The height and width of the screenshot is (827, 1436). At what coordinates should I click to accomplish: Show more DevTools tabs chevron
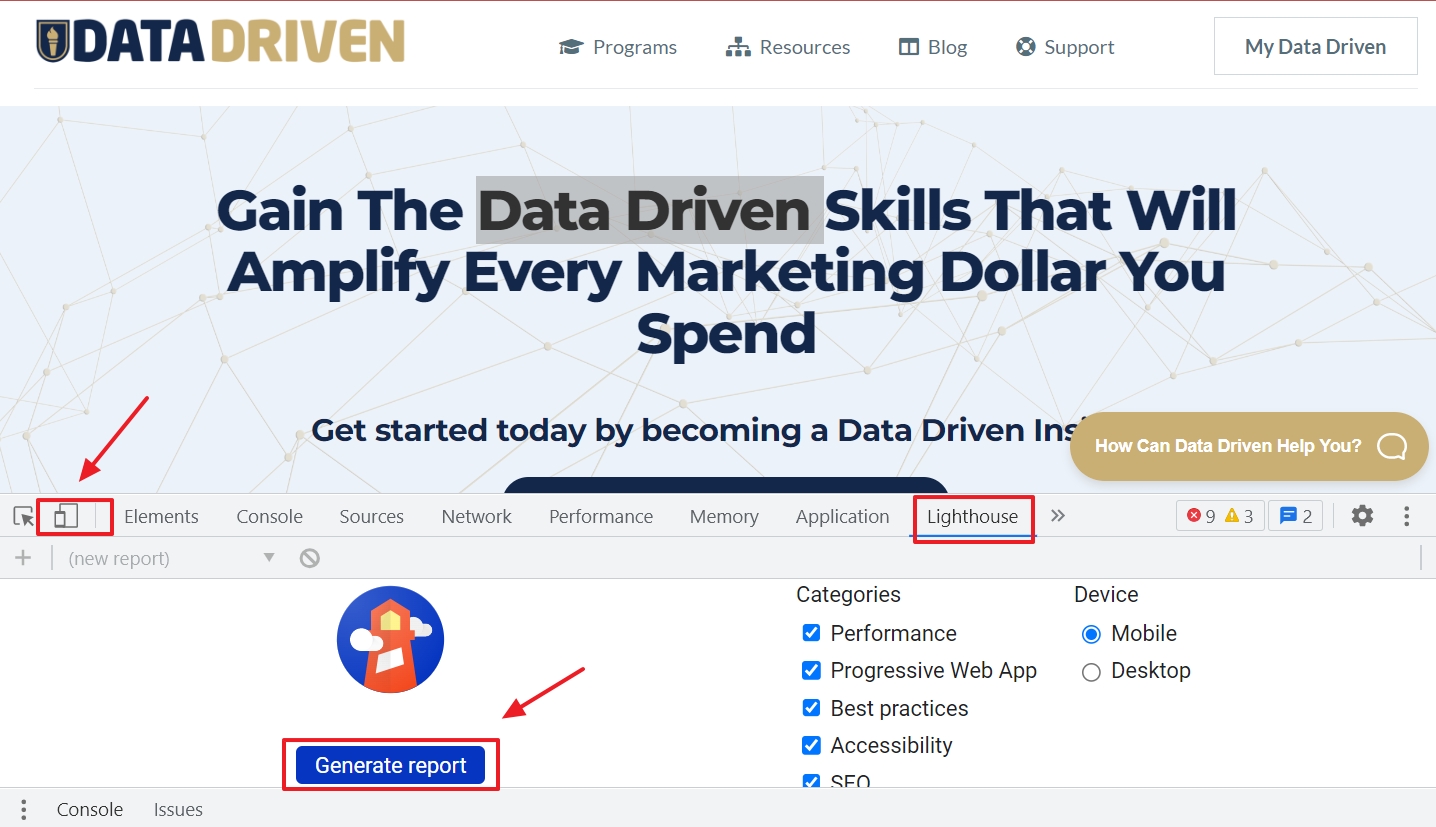click(1058, 516)
